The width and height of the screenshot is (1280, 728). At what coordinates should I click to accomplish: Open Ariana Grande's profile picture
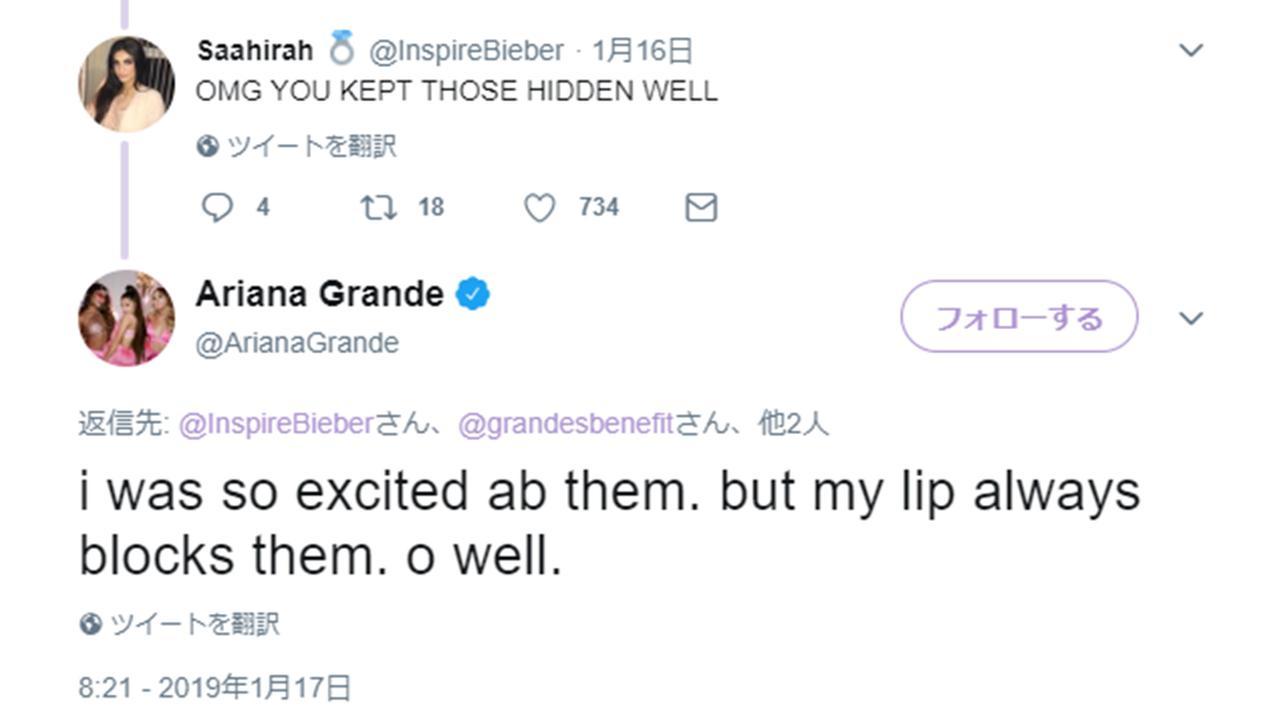[x=126, y=318]
